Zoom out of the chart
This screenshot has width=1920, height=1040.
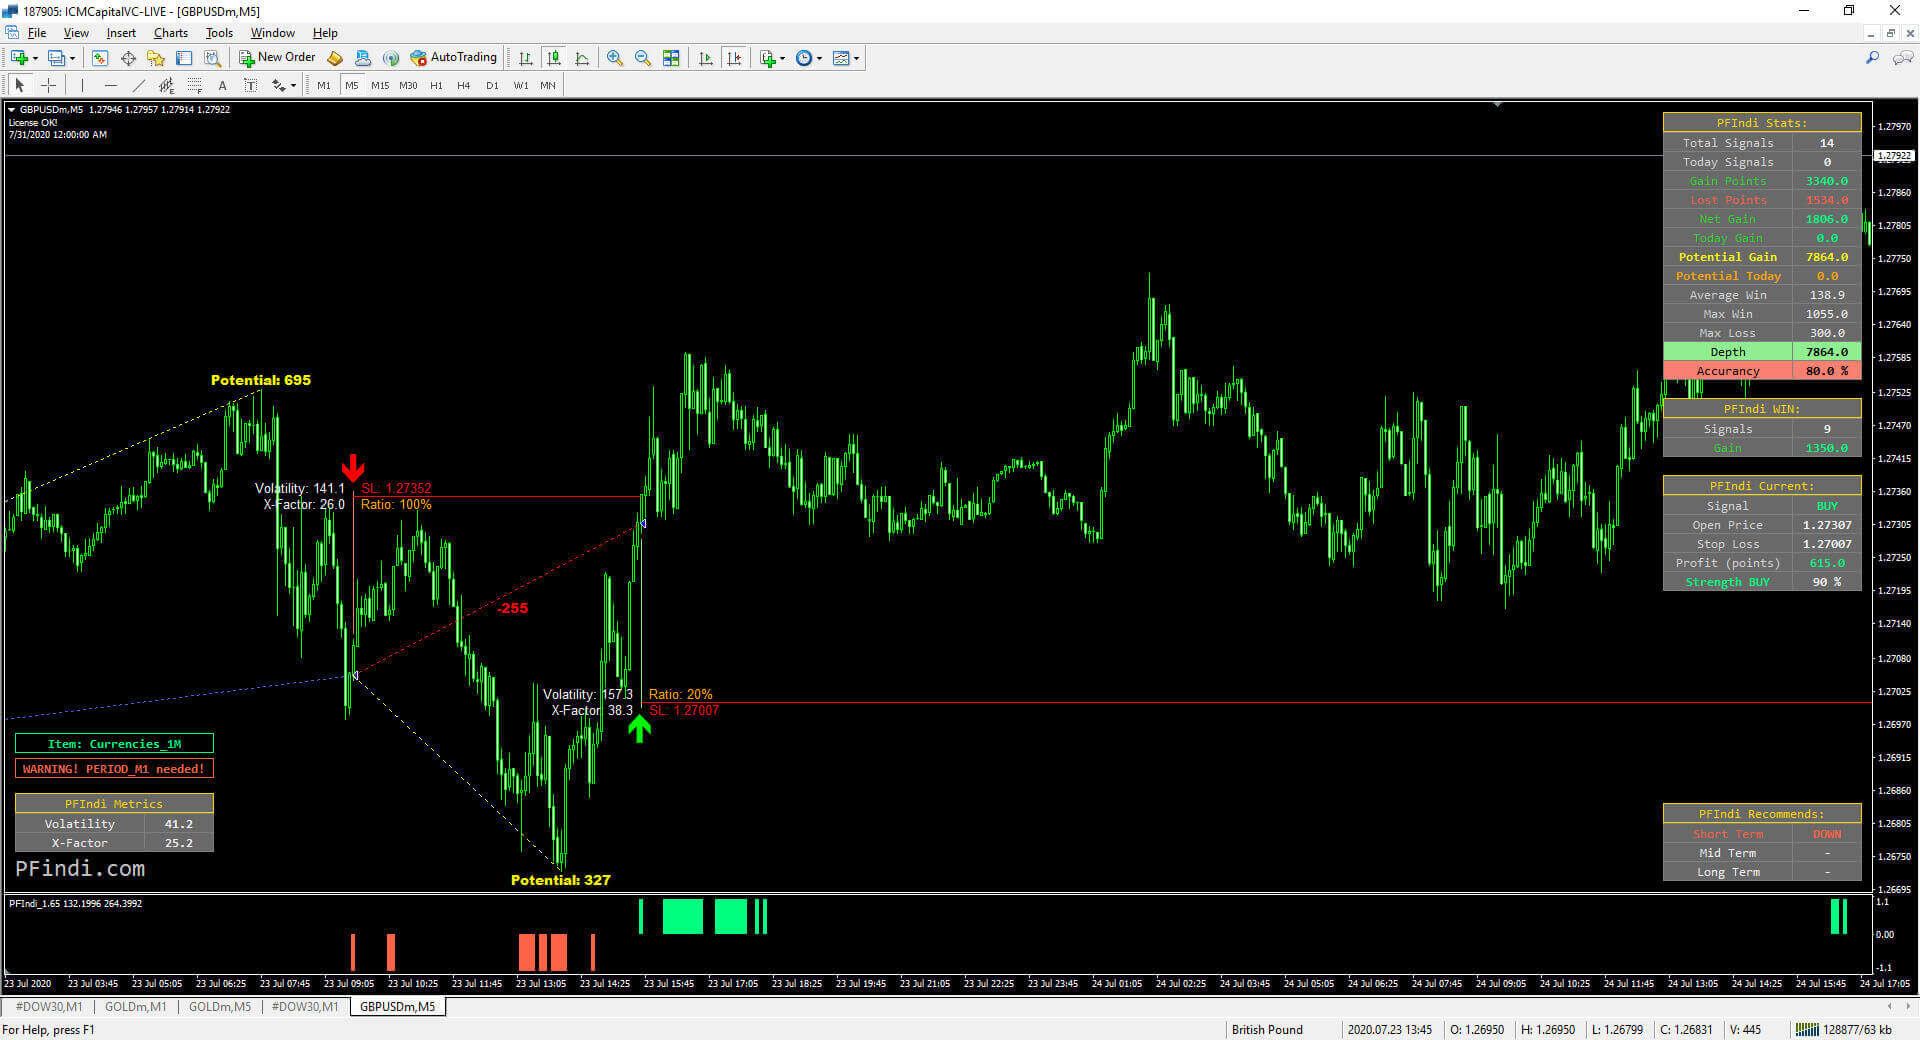coord(642,58)
